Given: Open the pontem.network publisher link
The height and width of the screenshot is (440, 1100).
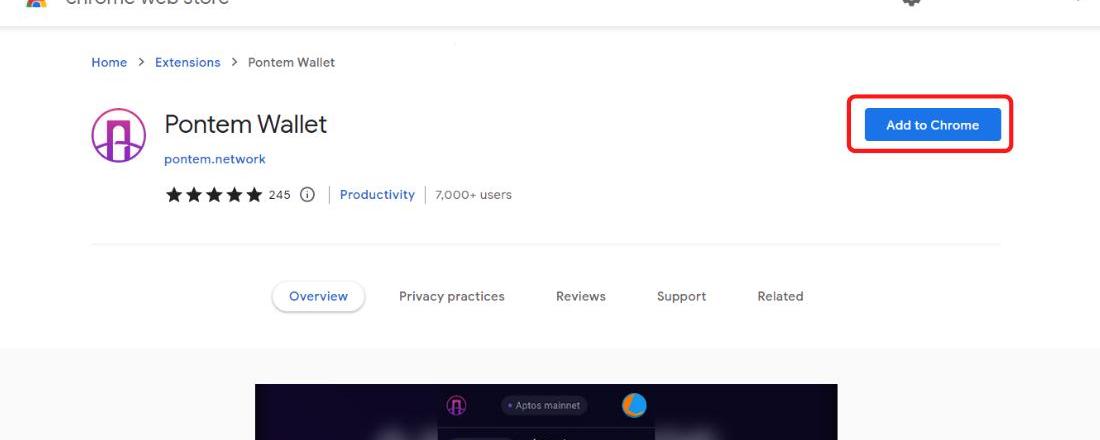Looking at the screenshot, I should coord(215,159).
